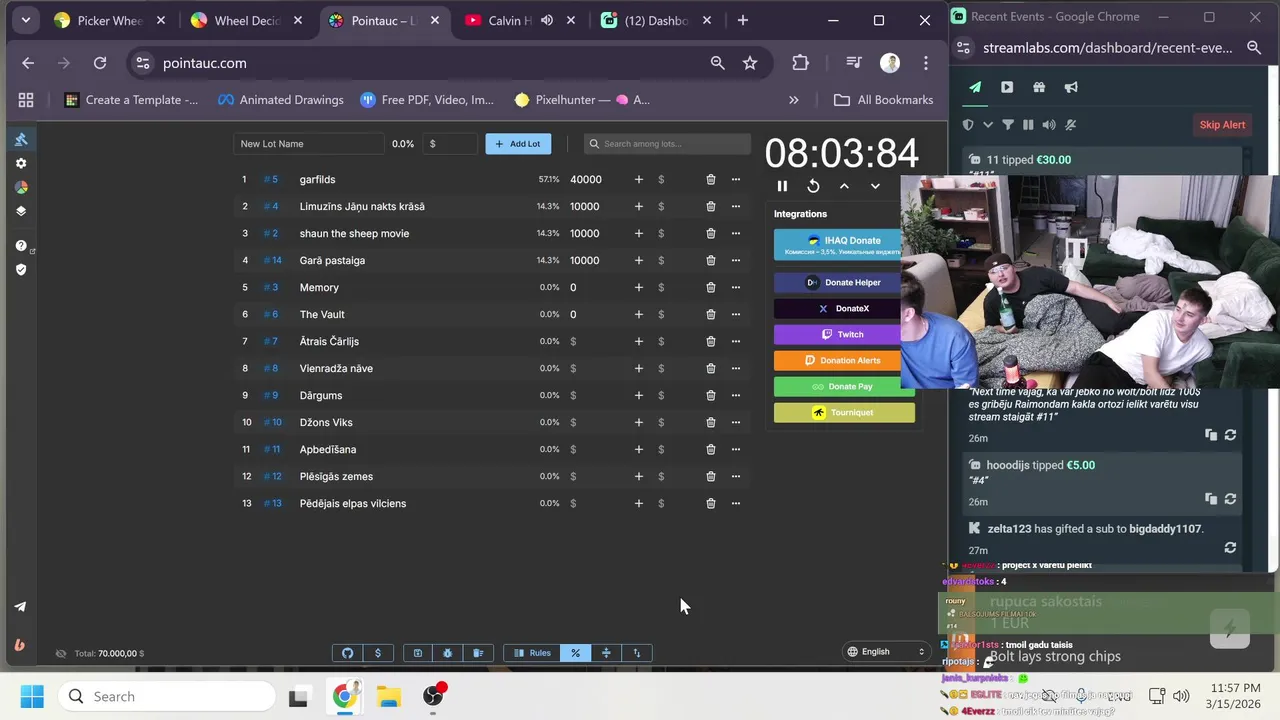The image size is (1280, 720).
Task: Open the auction hammer page in Pointauc sidebar
Action: click(x=21, y=139)
